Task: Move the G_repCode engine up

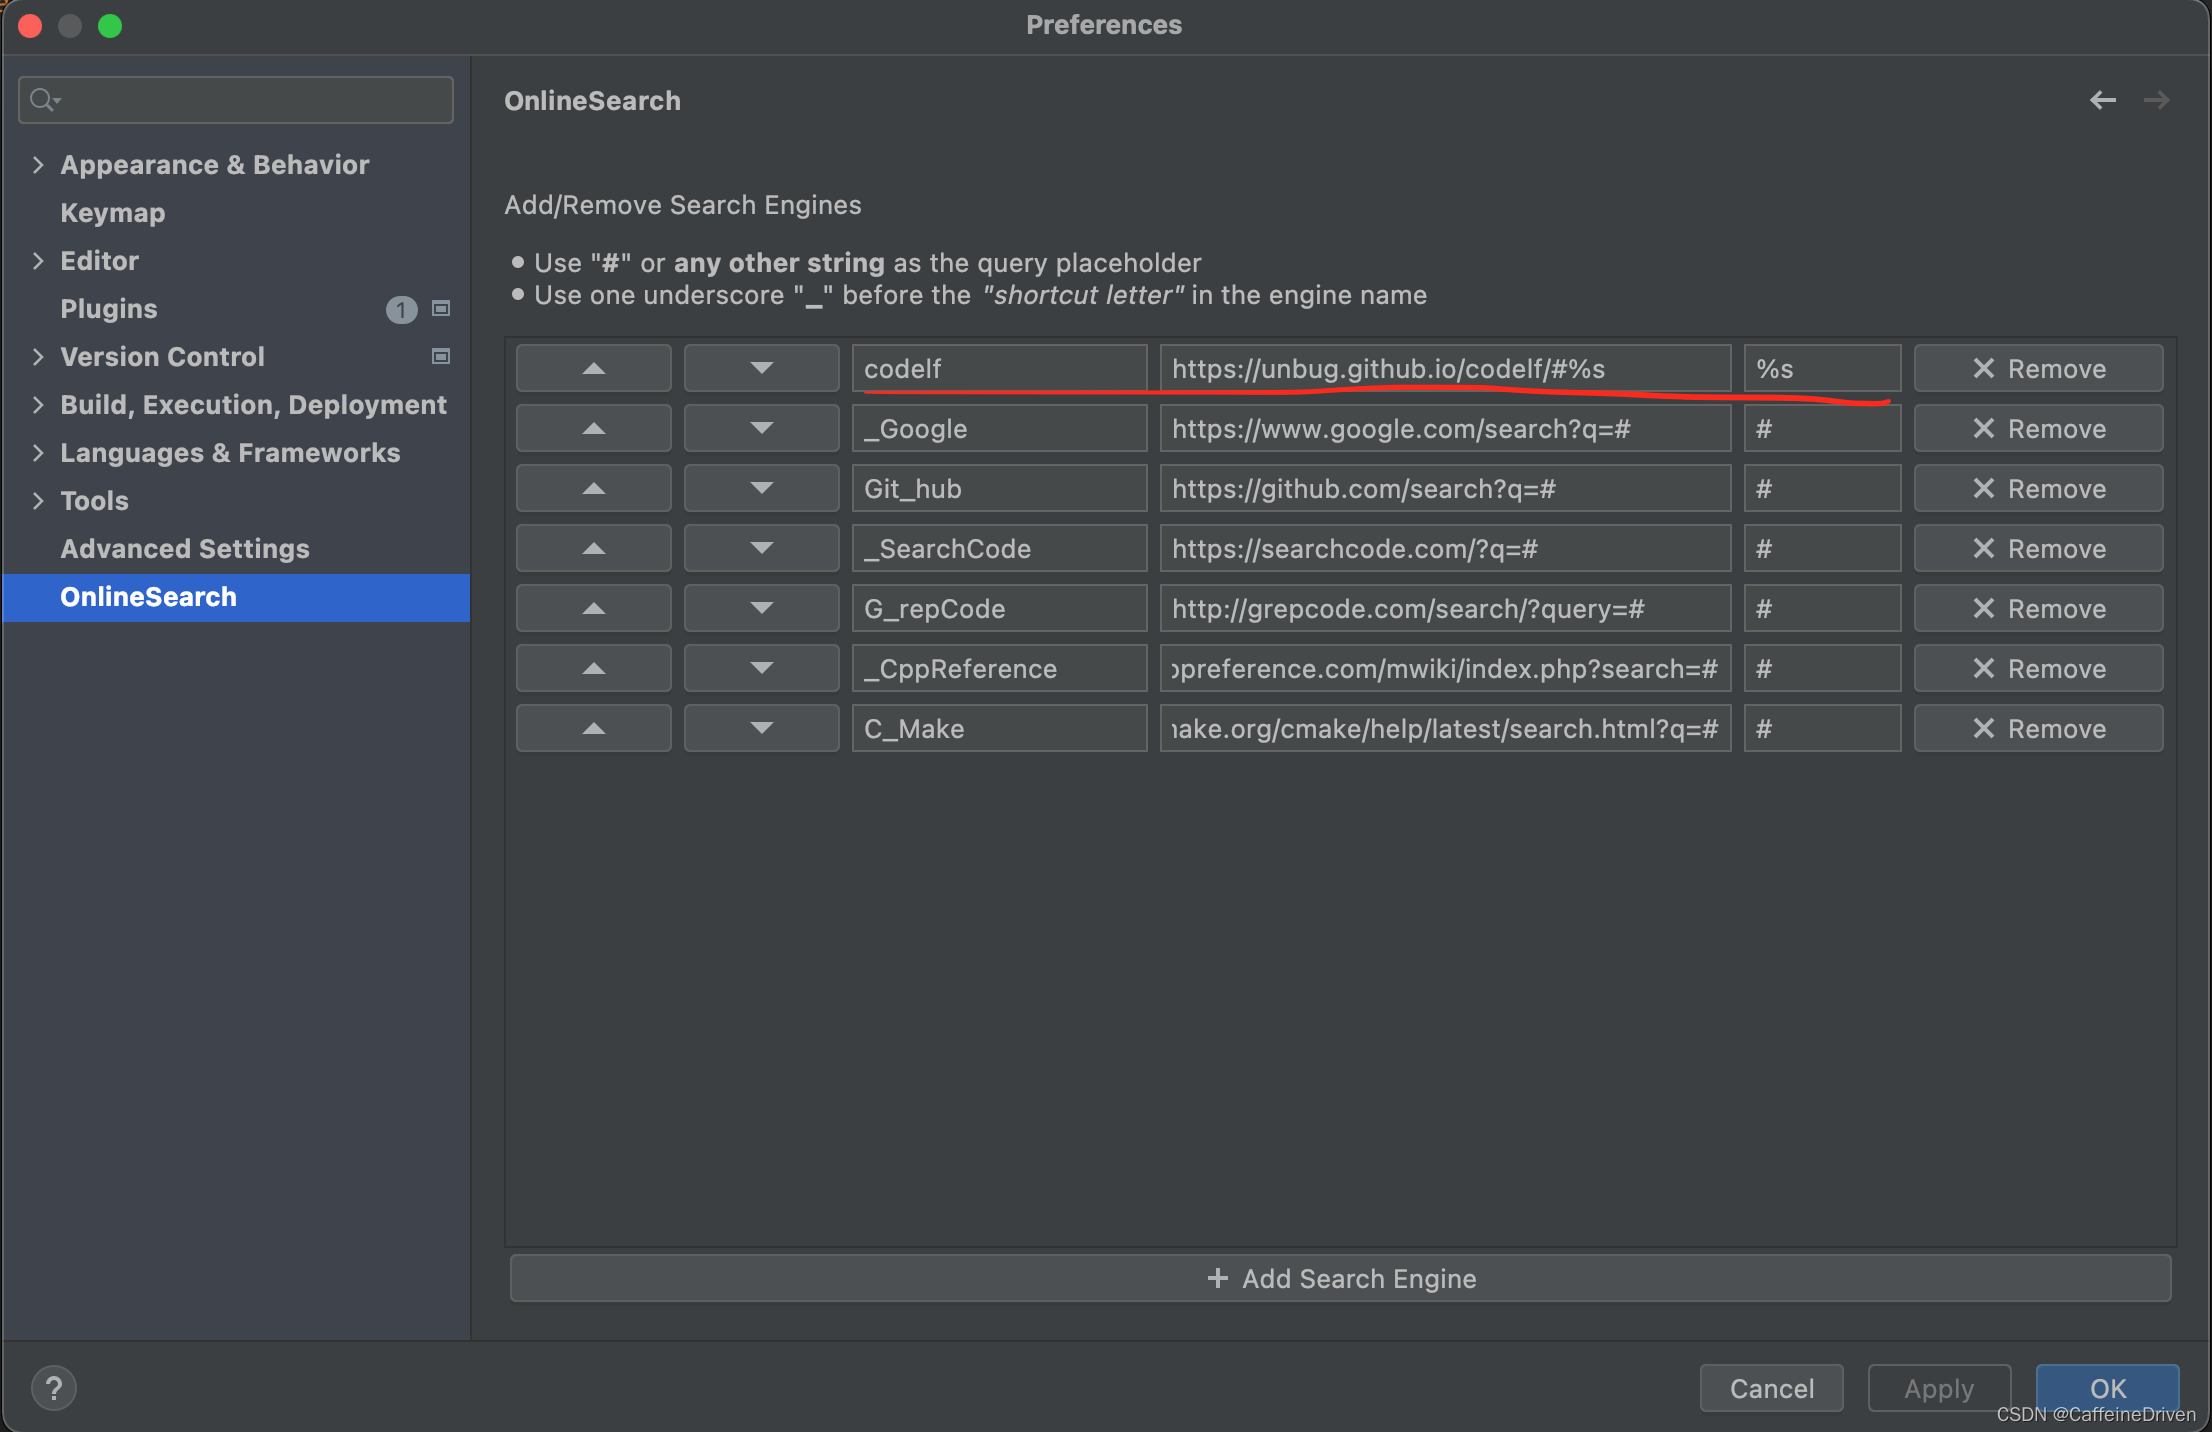Action: tap(593, 608)
